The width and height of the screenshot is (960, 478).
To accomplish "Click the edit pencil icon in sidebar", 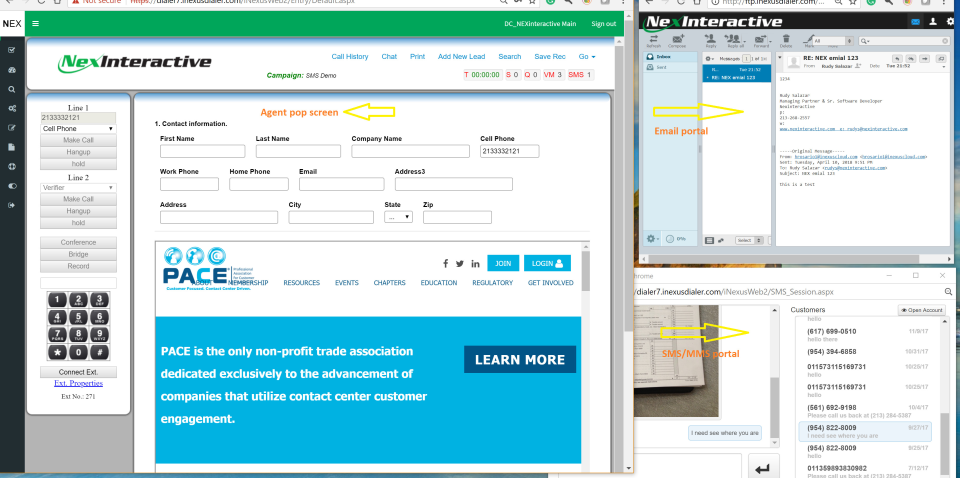I will coord(12,128).
